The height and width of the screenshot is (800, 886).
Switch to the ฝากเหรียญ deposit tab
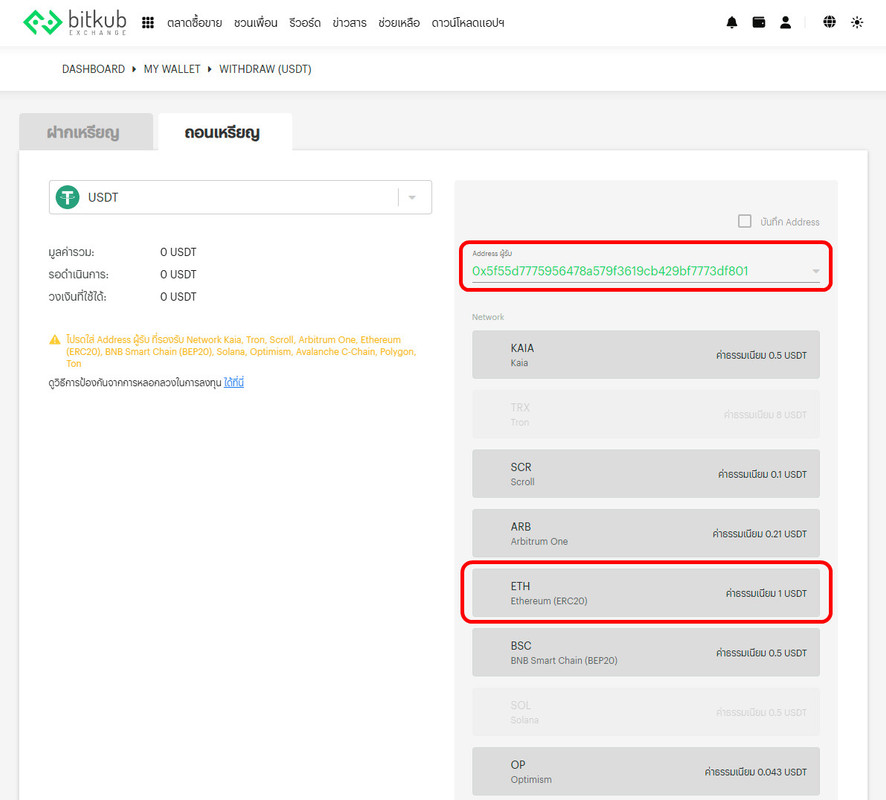(x=86, y=132)
